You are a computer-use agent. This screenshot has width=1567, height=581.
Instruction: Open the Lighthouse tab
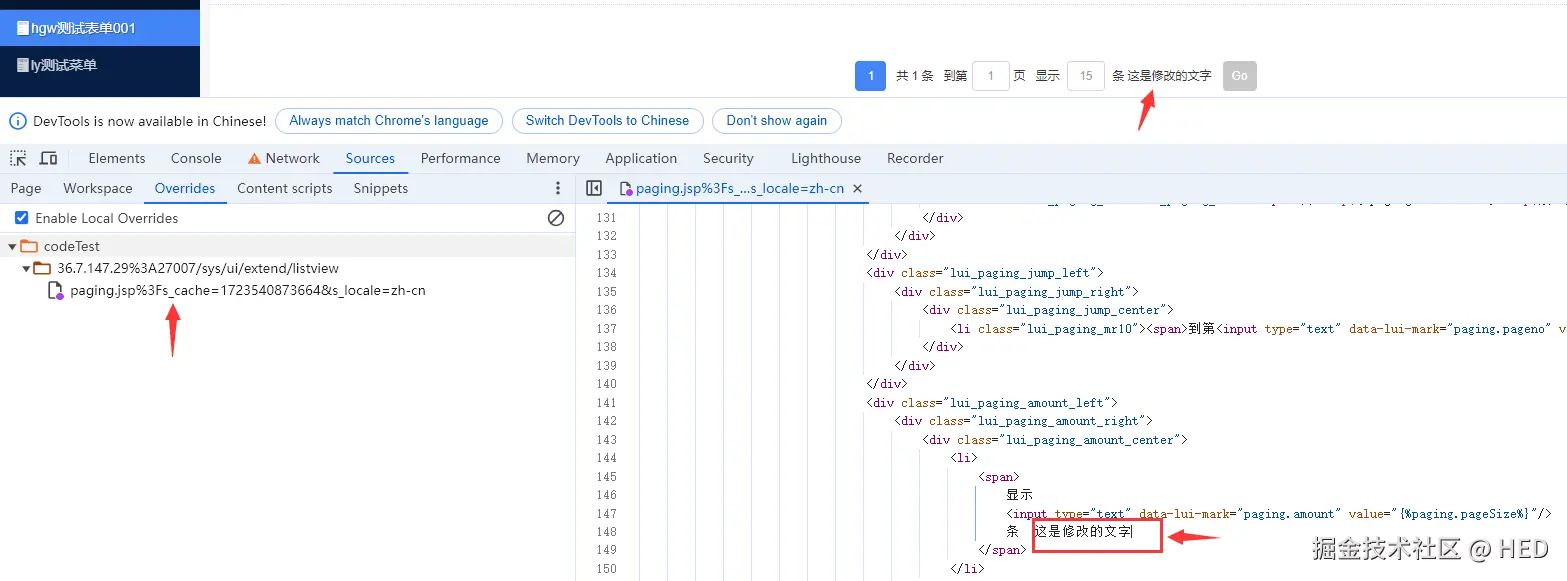826,158
